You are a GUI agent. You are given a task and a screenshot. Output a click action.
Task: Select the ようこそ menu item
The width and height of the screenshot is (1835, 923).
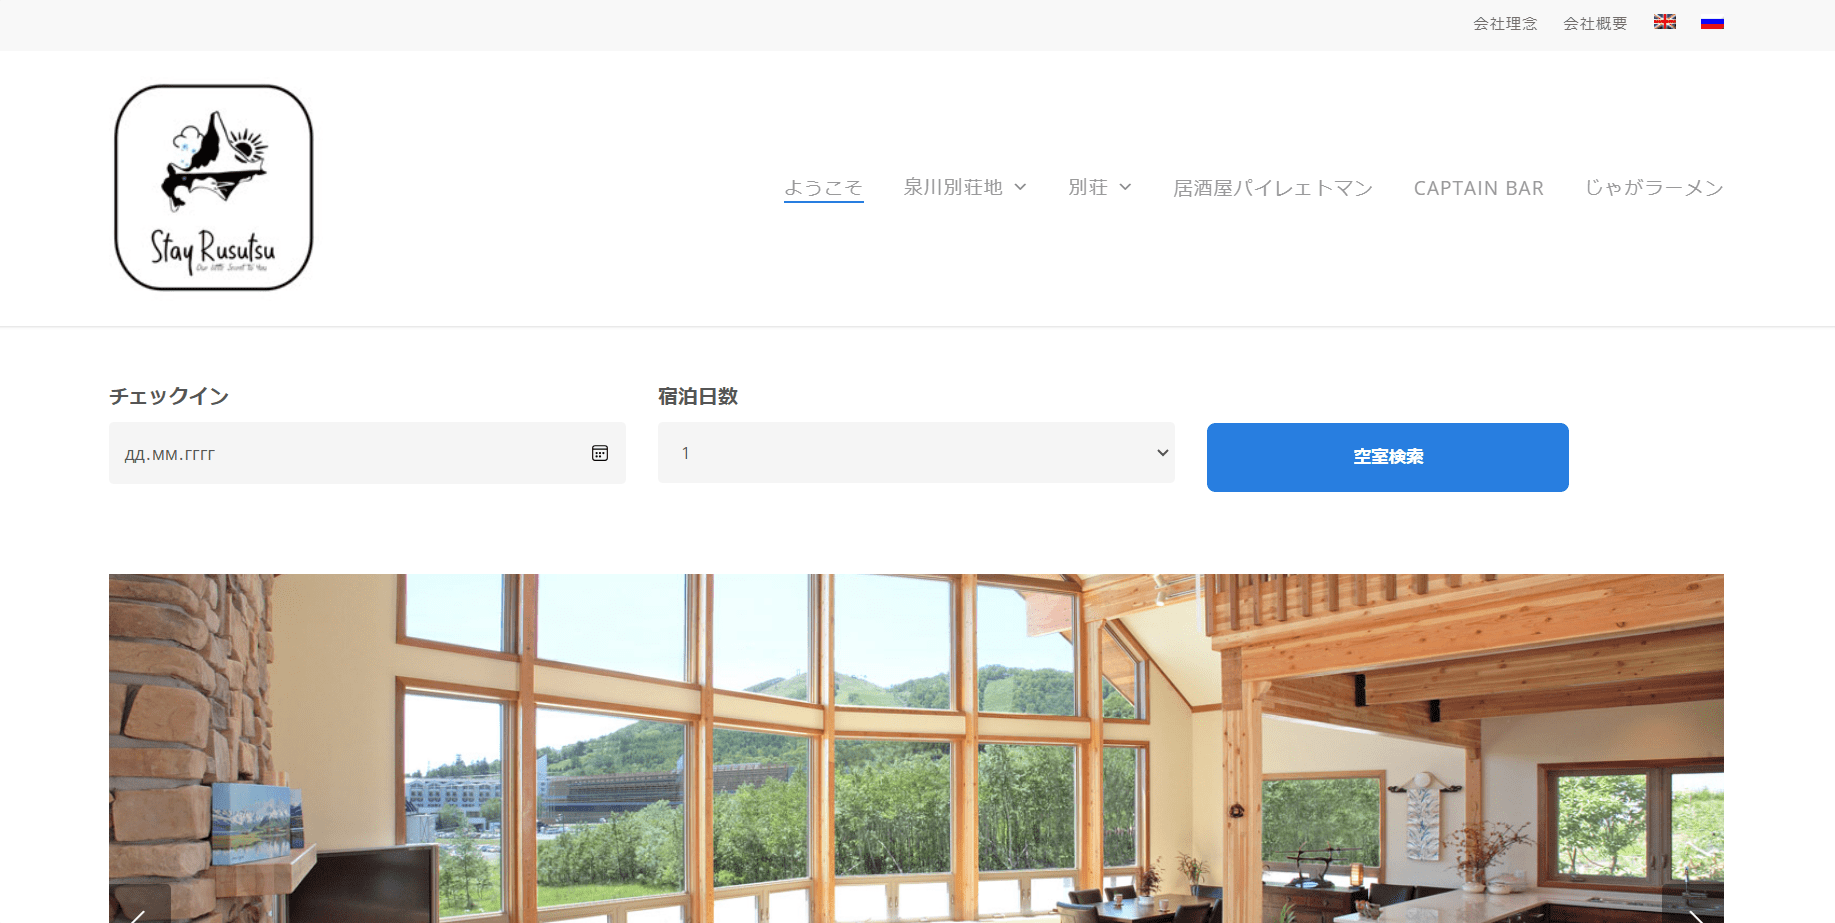point(823,188)
